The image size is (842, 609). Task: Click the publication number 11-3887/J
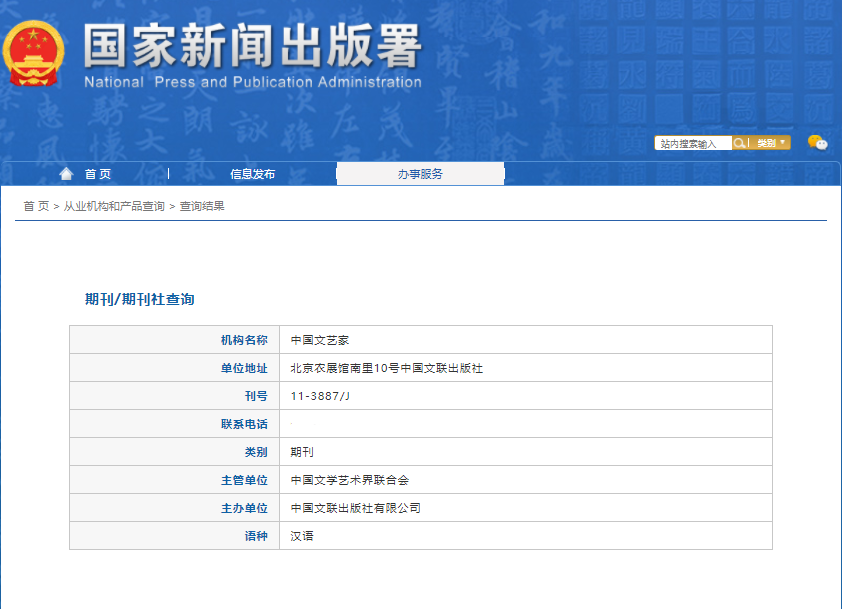[x=320, y=396]
